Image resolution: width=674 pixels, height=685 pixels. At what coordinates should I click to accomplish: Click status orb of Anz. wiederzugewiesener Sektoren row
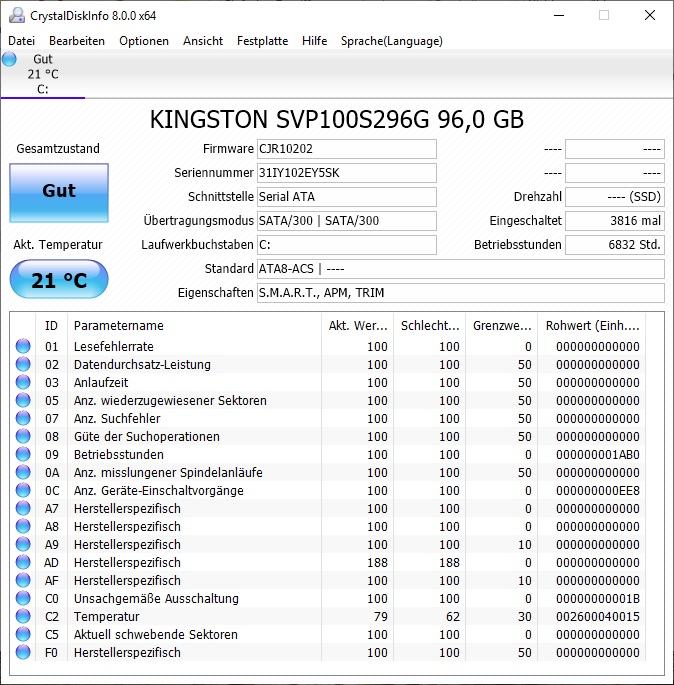[23, 400]
